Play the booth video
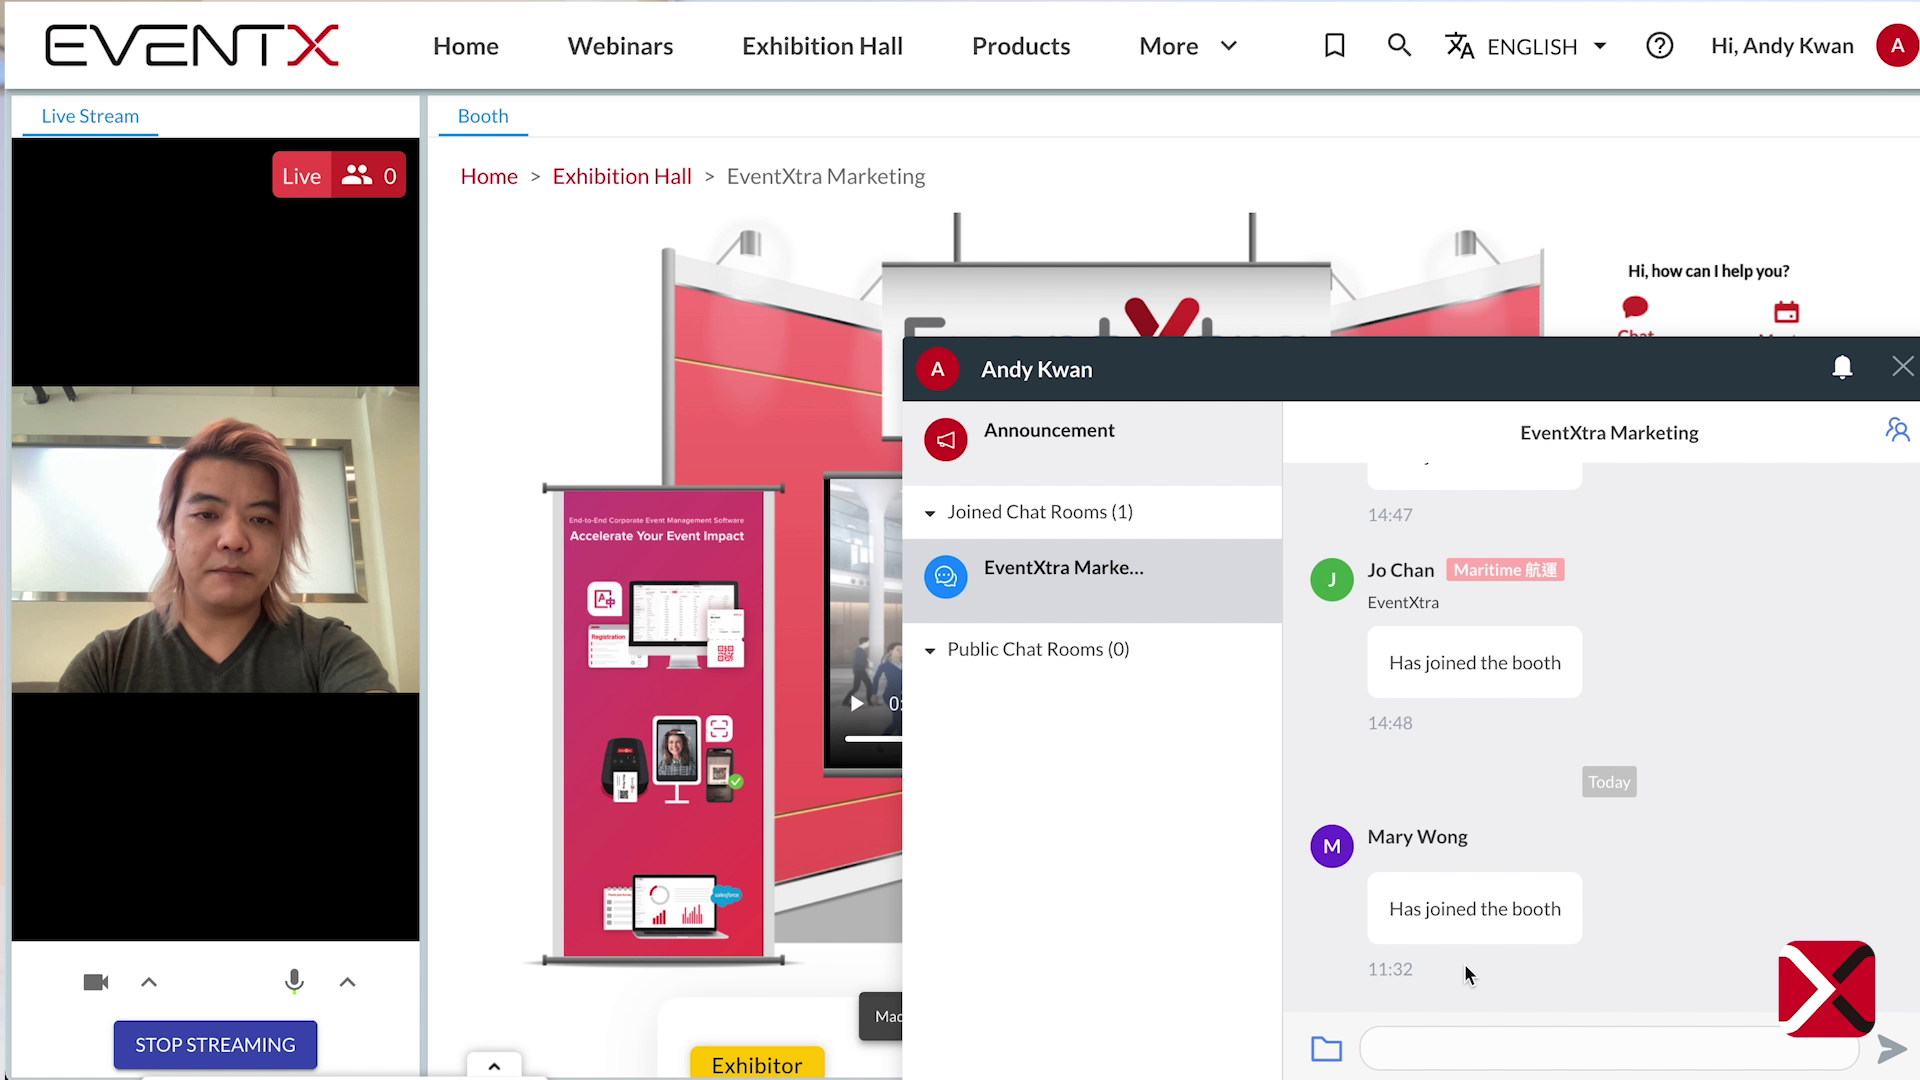1920x1080 pixels. [857, 703]
